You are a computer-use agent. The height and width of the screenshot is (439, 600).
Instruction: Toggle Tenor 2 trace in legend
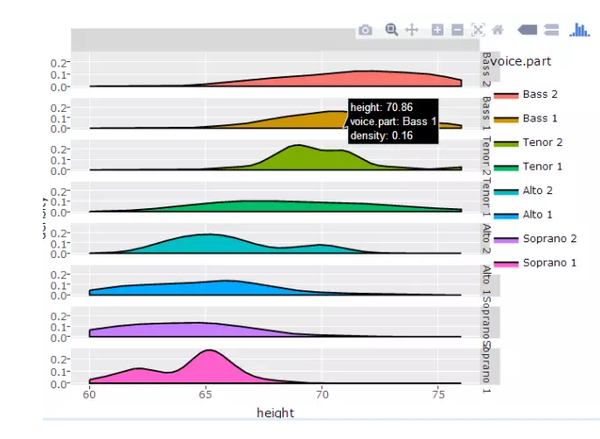528,143
